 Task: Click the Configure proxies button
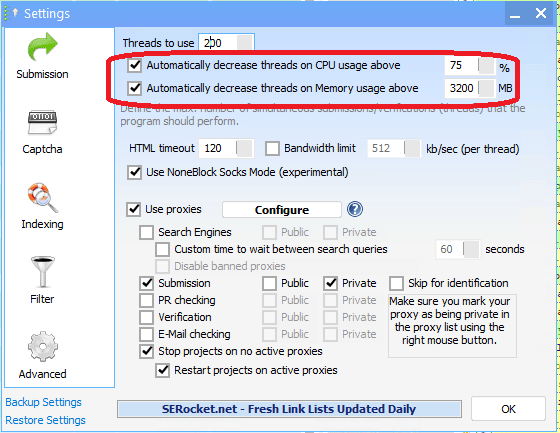(x=282, y=210)
